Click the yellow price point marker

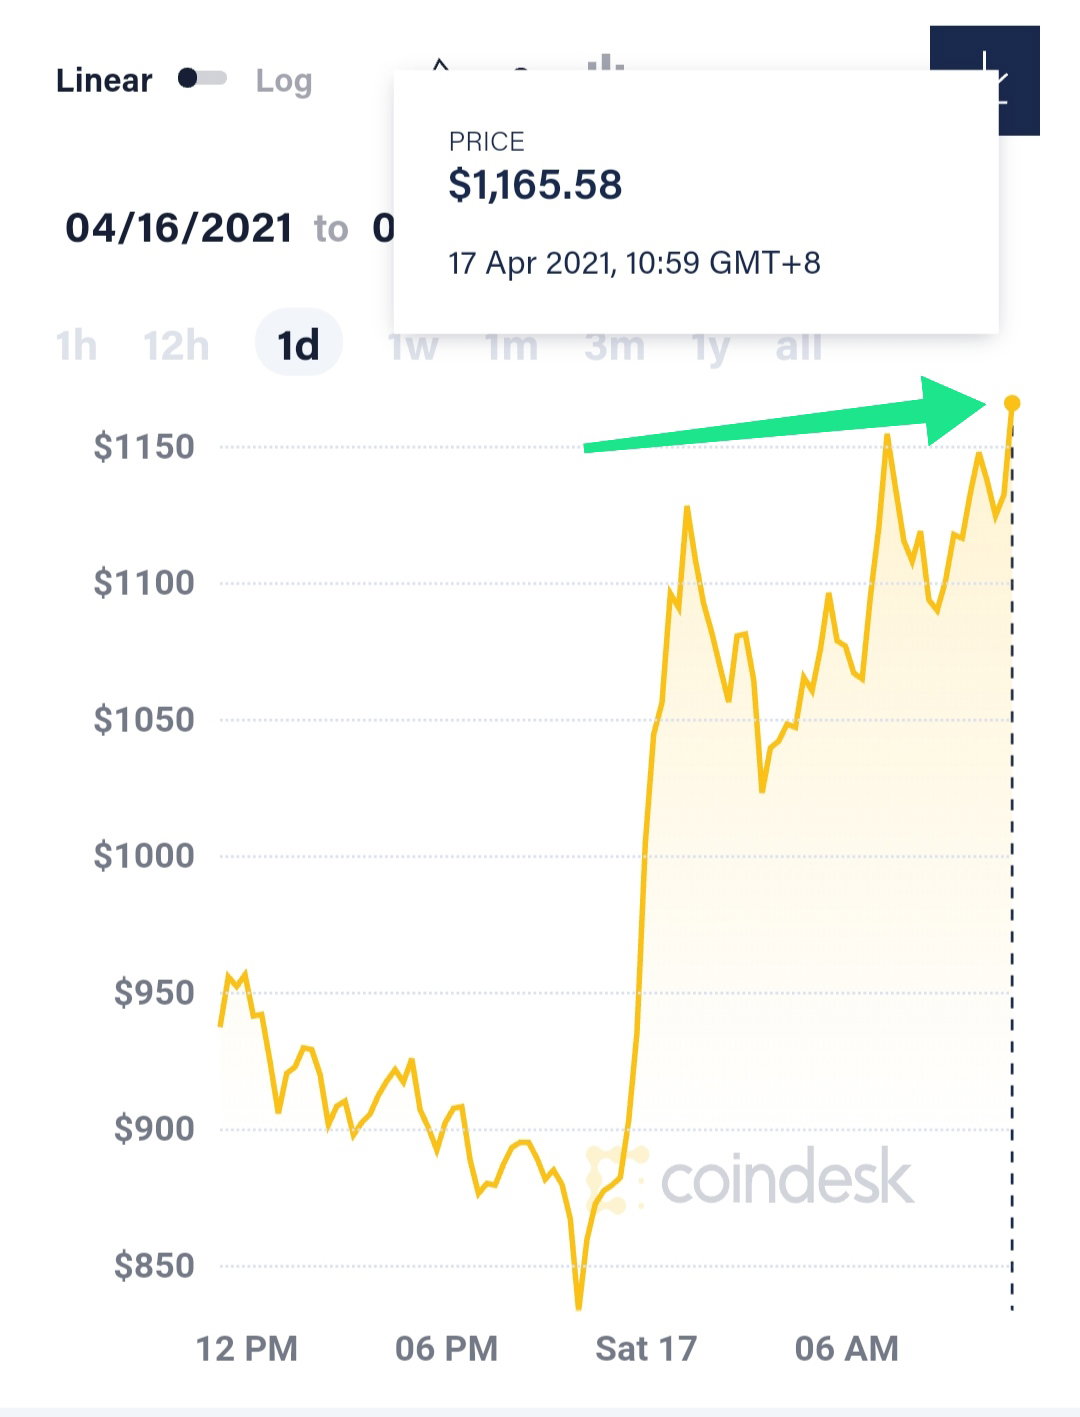tap(1012, 403)
